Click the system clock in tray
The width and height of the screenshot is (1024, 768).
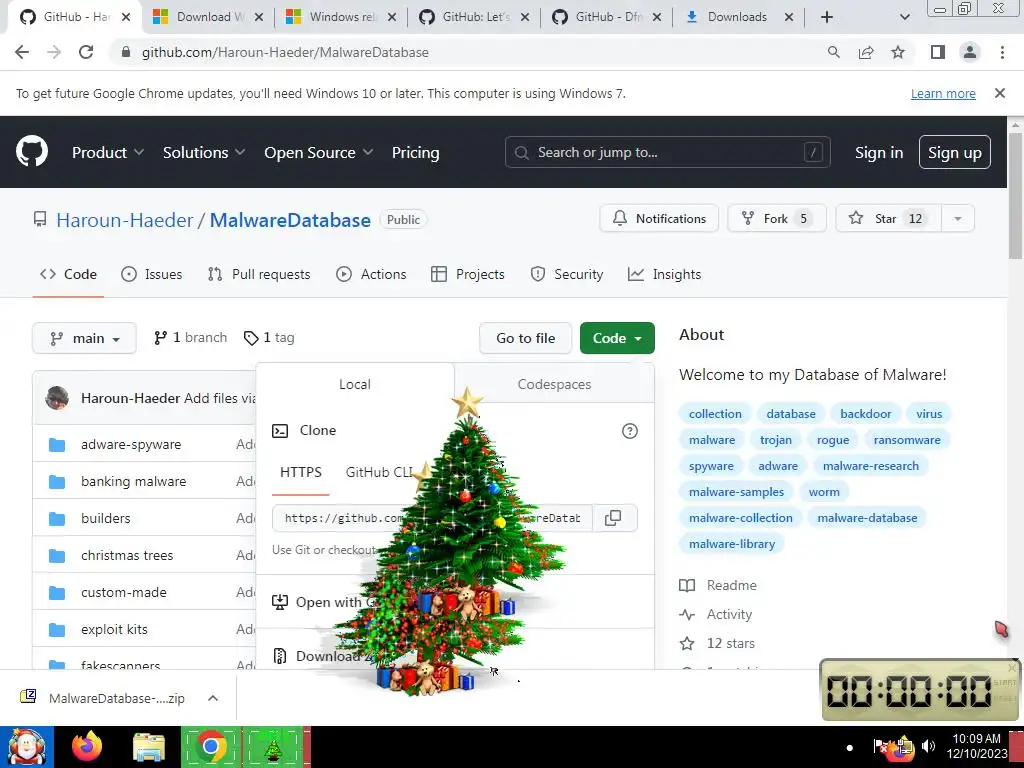(x=976, y=746)
